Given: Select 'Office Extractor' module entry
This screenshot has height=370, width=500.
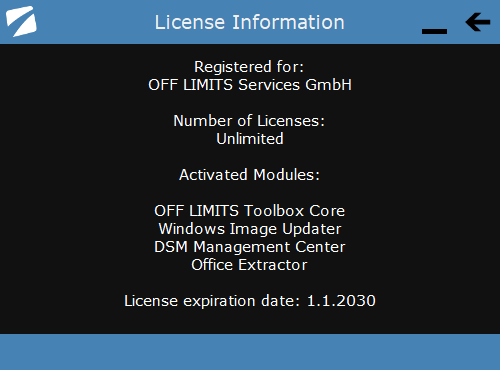Looking at the screenshot, I should pos(249,265).
